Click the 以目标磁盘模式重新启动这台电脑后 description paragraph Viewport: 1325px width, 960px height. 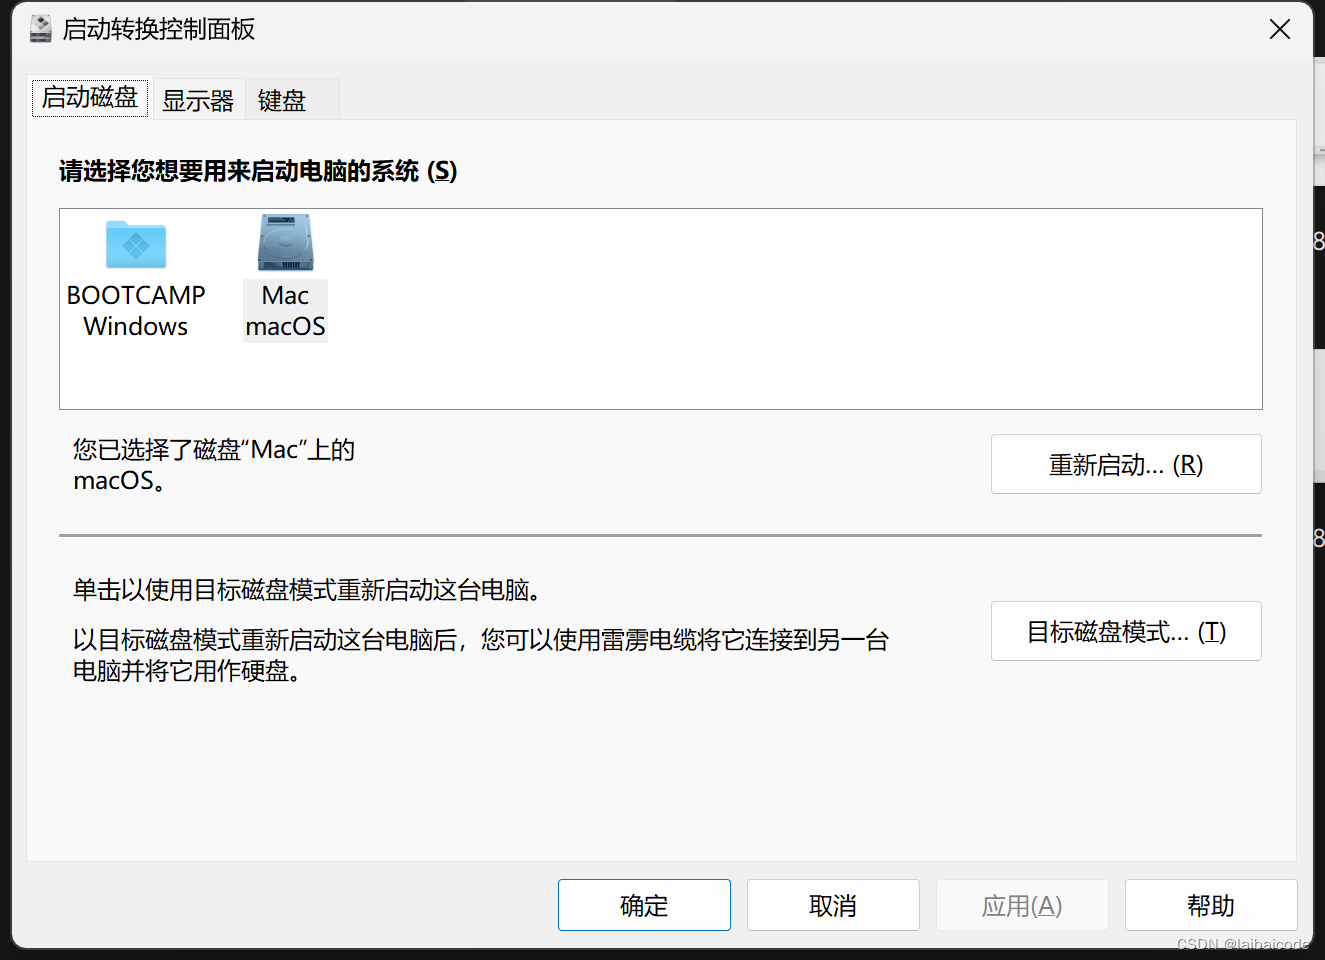pos(481,655)
